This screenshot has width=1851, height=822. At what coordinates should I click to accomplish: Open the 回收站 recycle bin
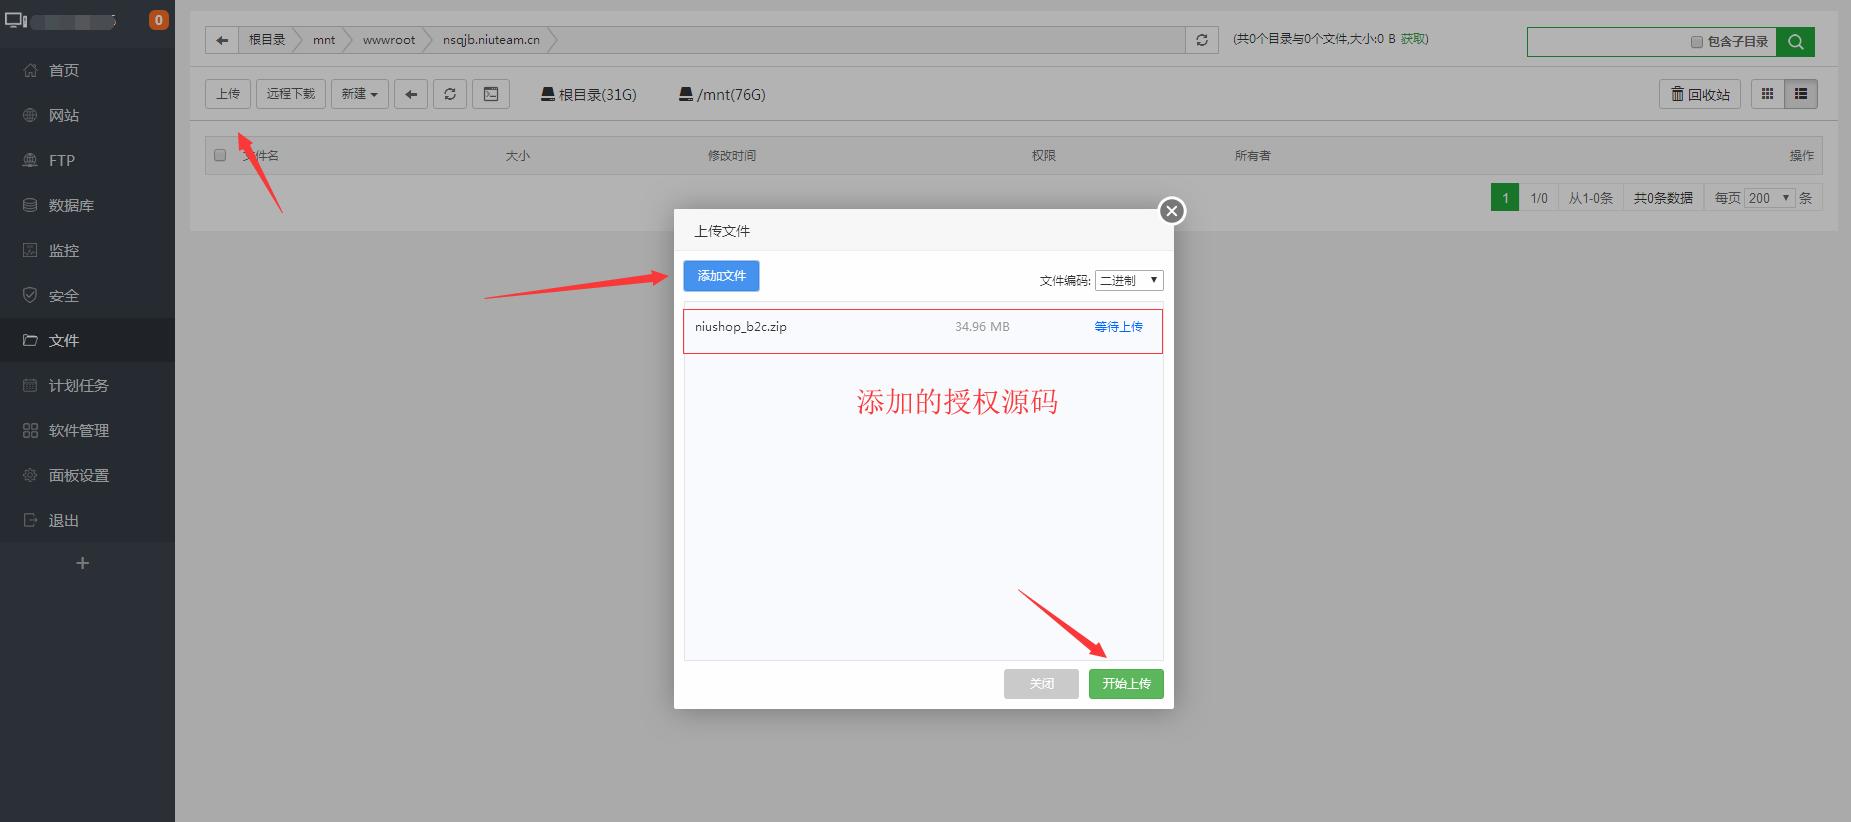[x=1700, y=94]
